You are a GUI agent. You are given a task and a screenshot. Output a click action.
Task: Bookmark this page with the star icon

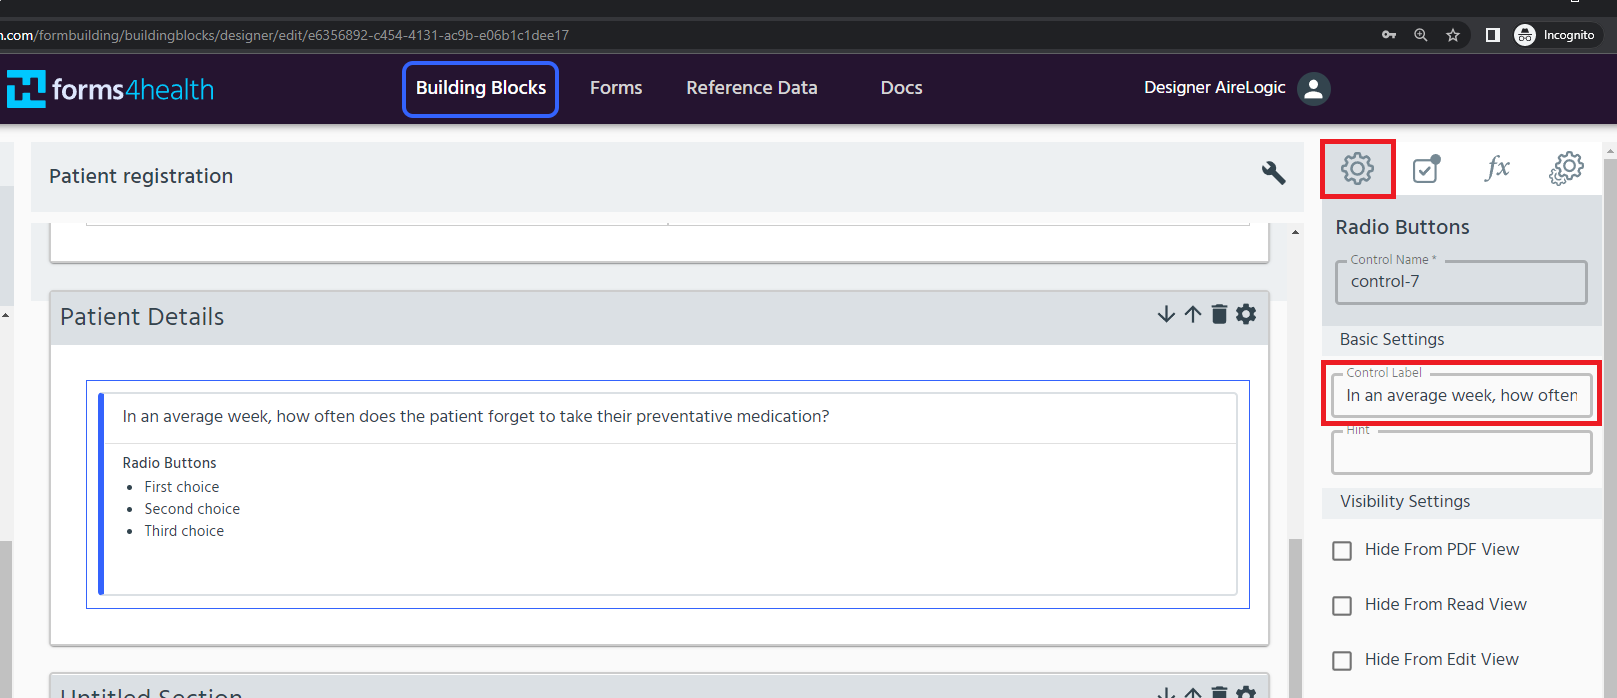click(1453, 35)
